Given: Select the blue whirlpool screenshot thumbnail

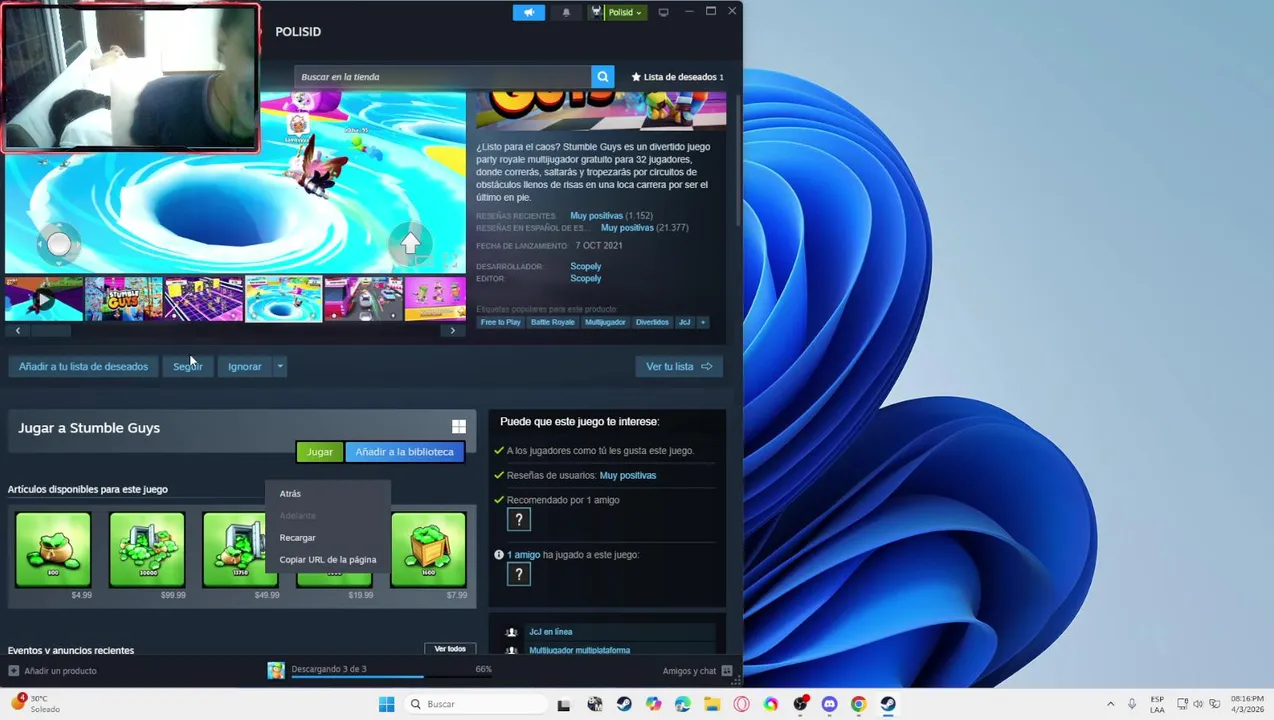Looking at the screenshot, I should point(284,299).
